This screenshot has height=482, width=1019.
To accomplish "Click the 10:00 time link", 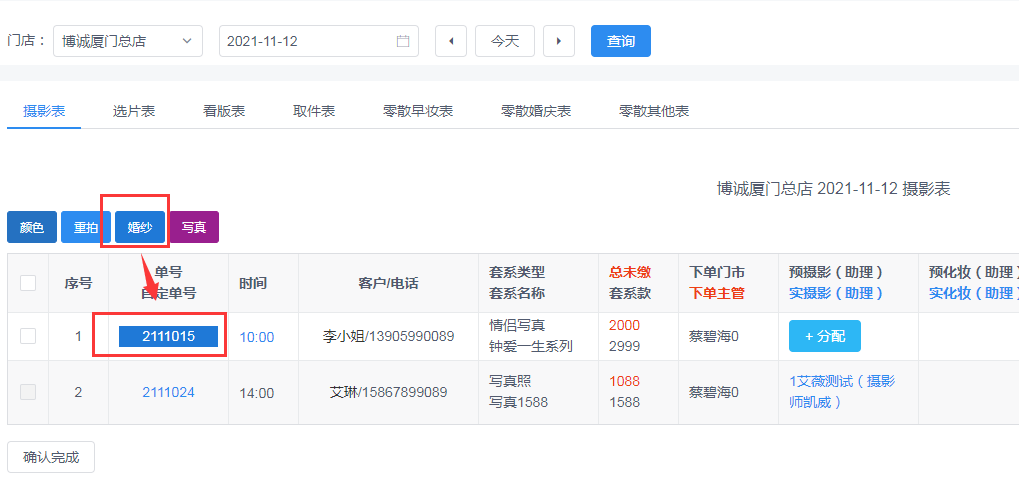I will point(257,337).
